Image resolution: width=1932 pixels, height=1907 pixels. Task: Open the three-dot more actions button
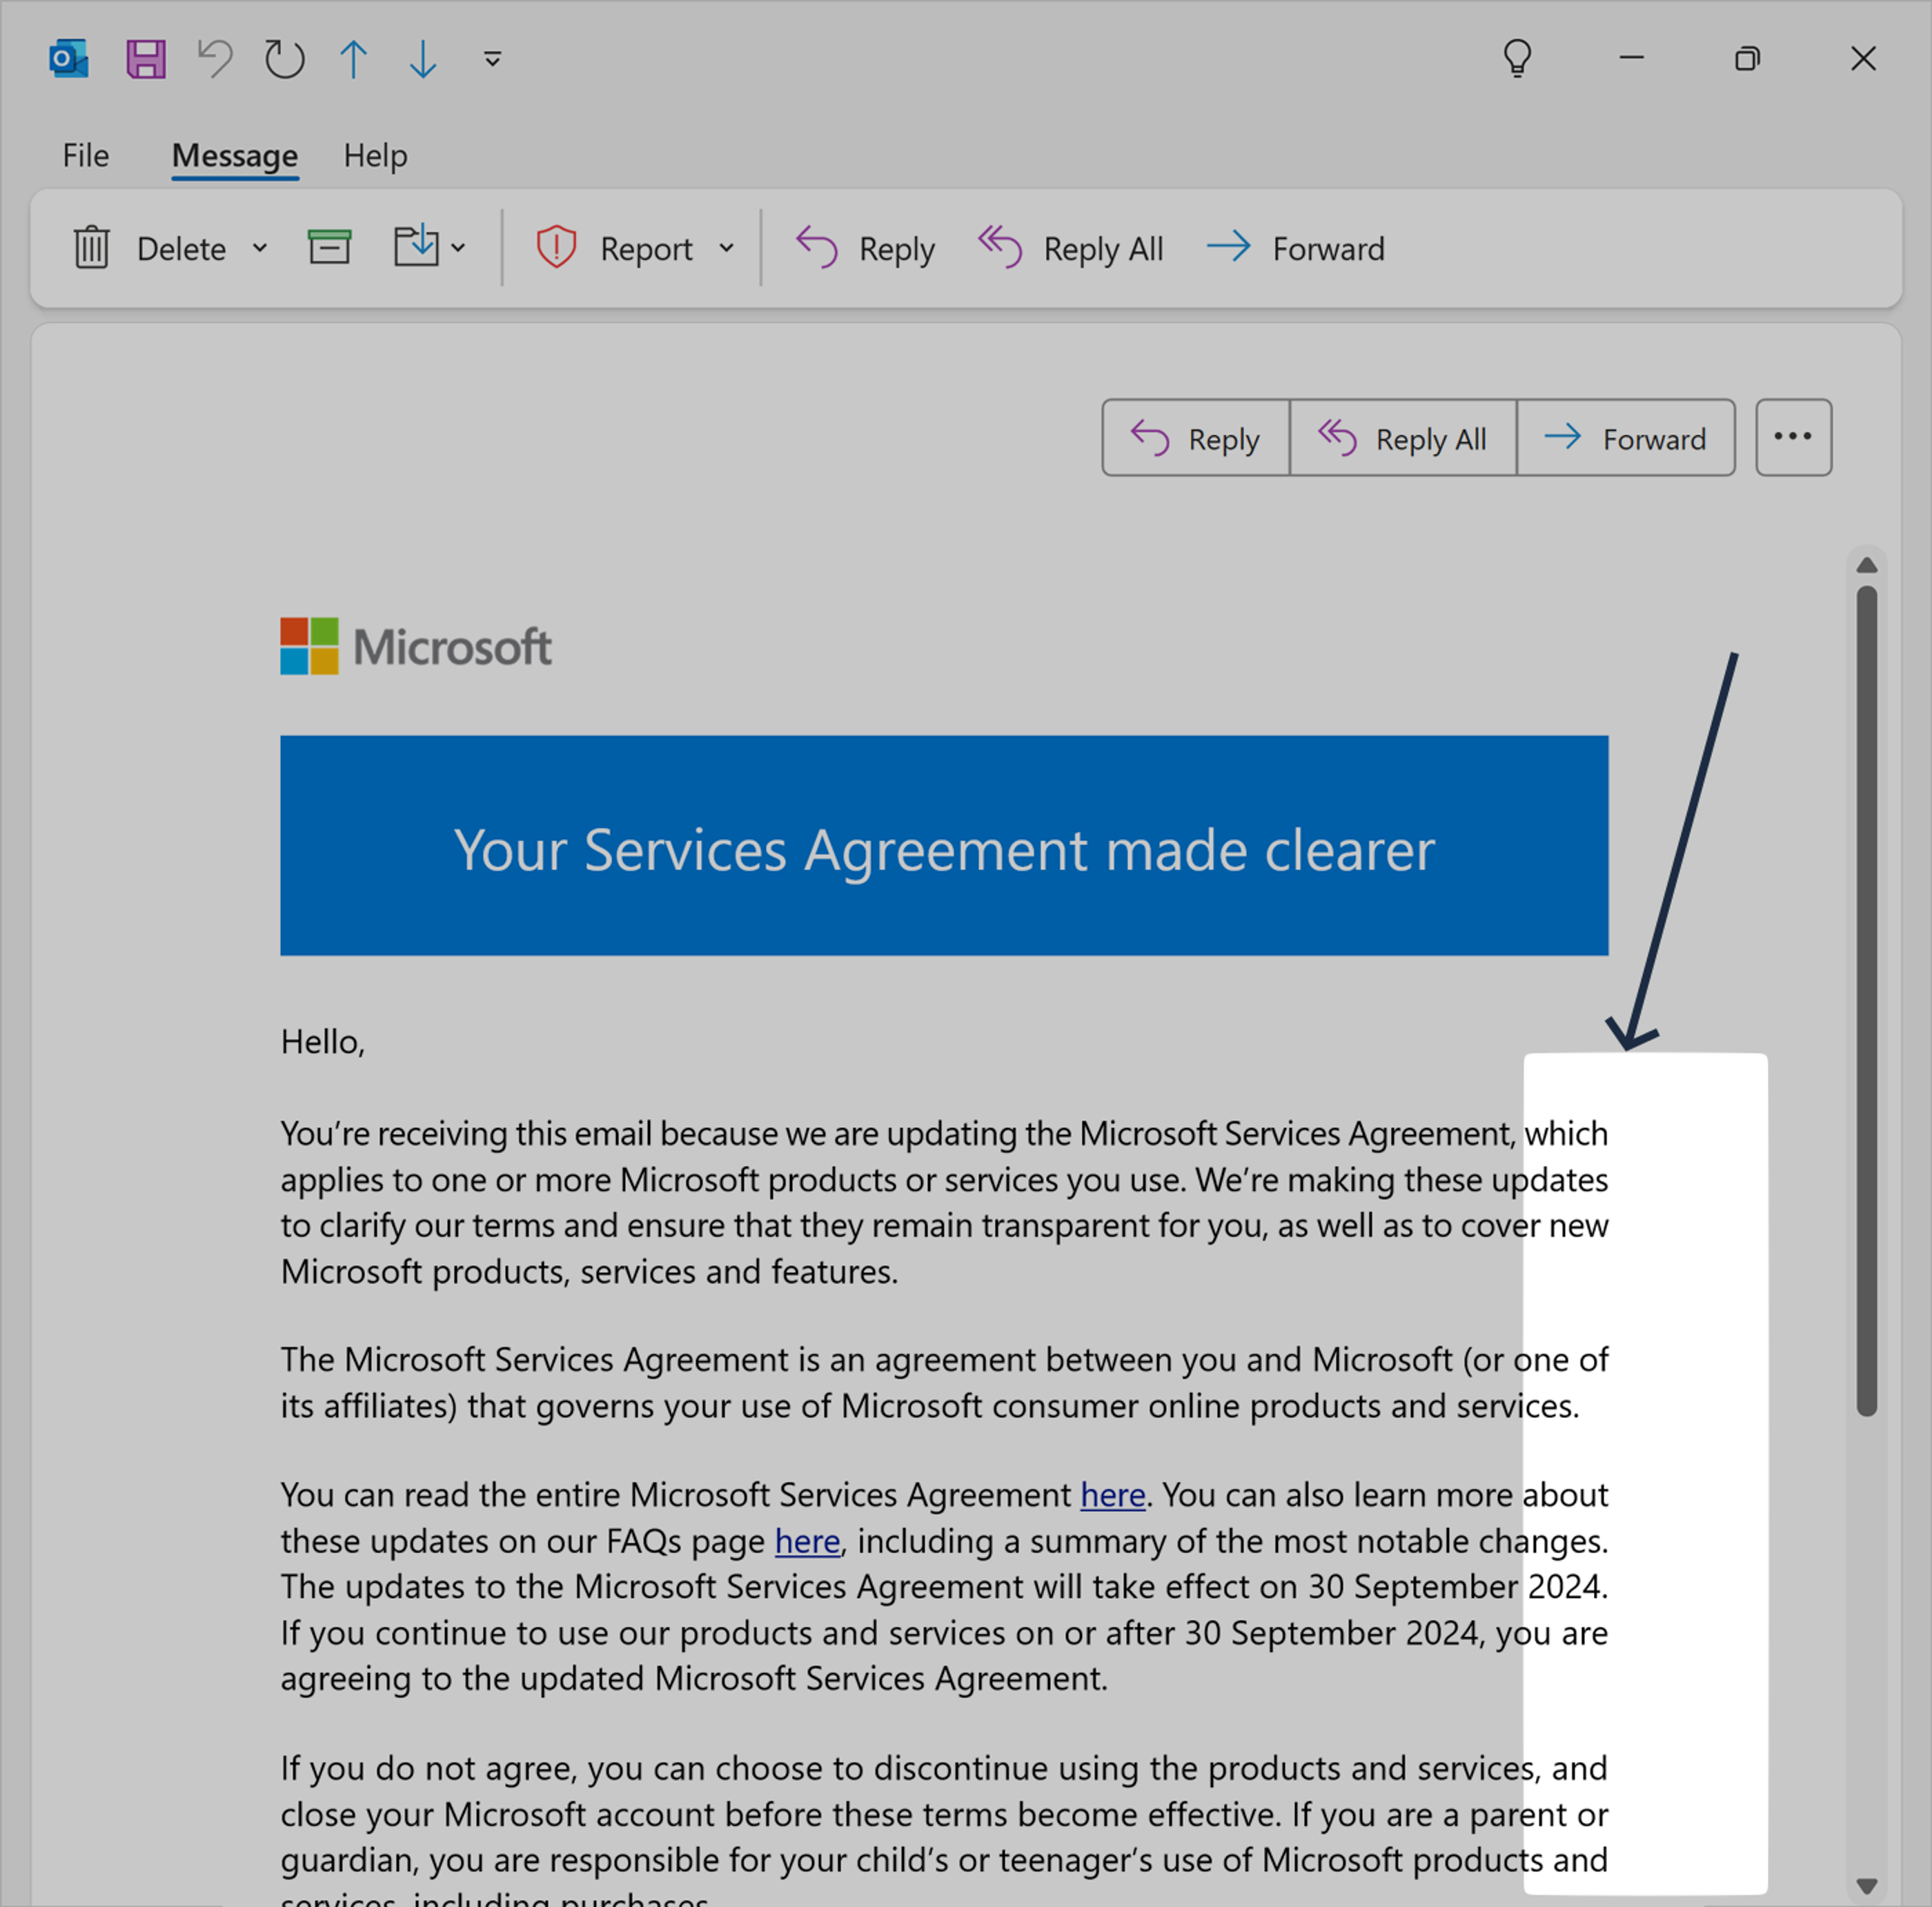[x=1792, y=437]
